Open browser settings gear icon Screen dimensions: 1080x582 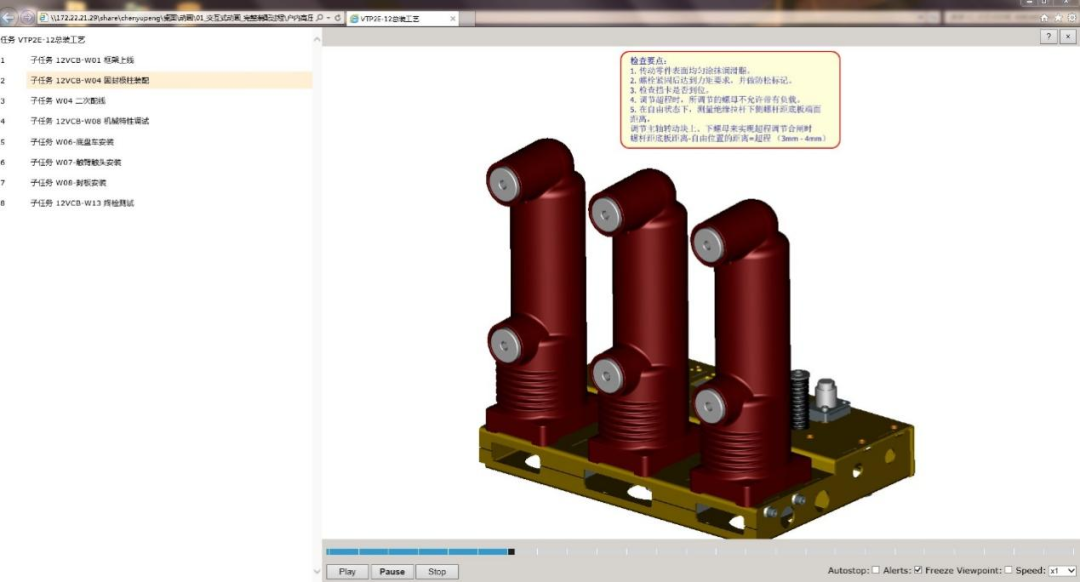point(1070,18)
